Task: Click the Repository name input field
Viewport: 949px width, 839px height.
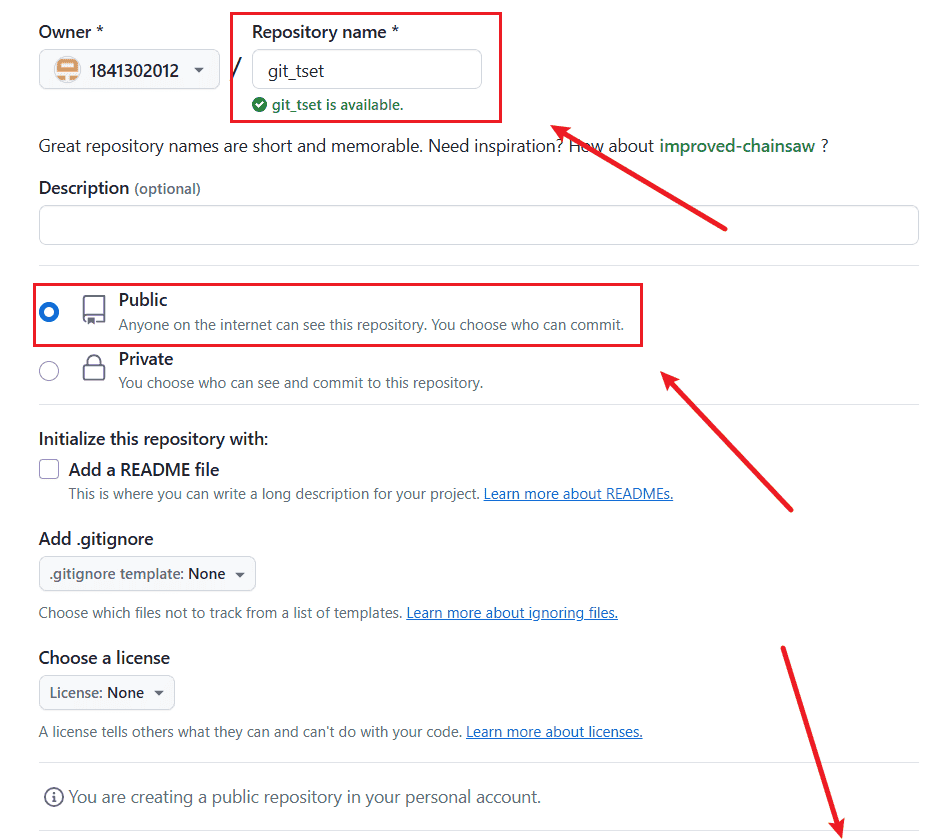Action: click(x=366, y=70)
